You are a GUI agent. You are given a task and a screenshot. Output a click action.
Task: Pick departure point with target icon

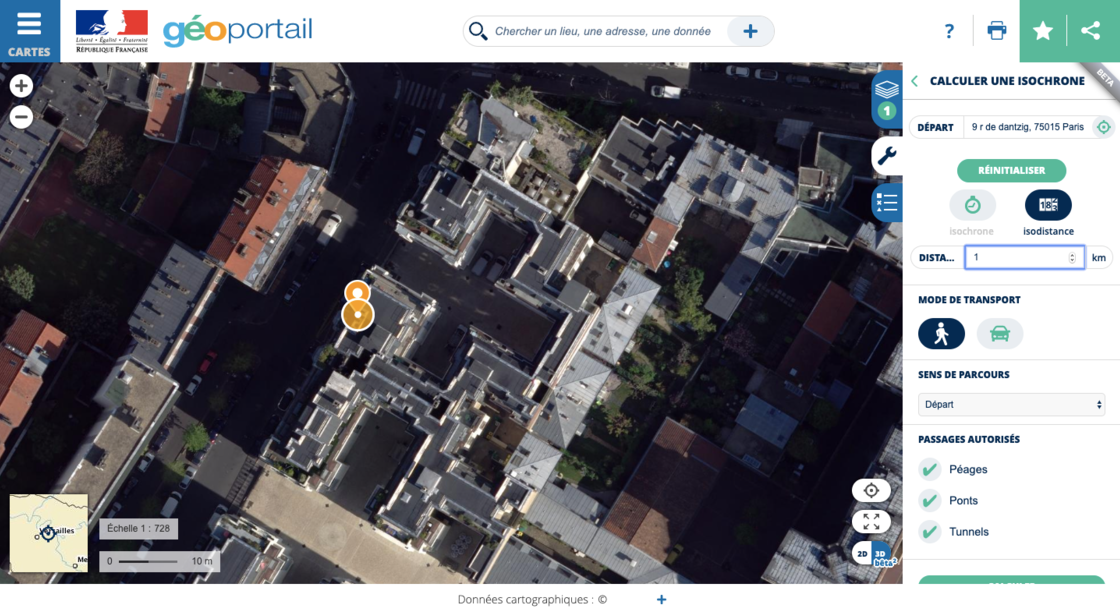(x=1104, y=127)
